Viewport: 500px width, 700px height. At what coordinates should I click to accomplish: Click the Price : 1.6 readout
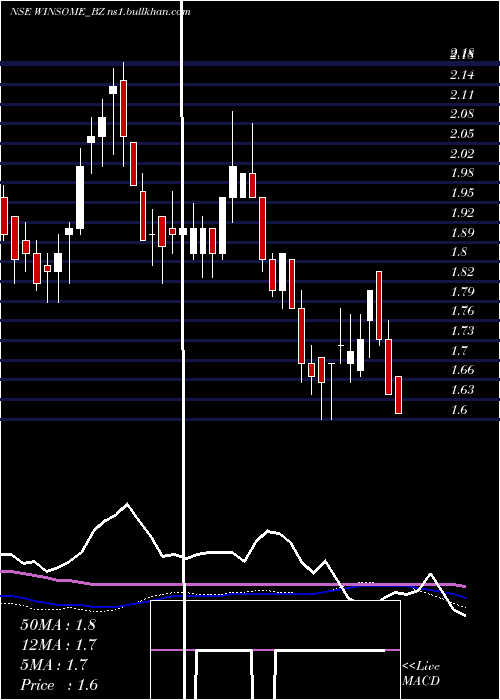(x=59, y=685)
